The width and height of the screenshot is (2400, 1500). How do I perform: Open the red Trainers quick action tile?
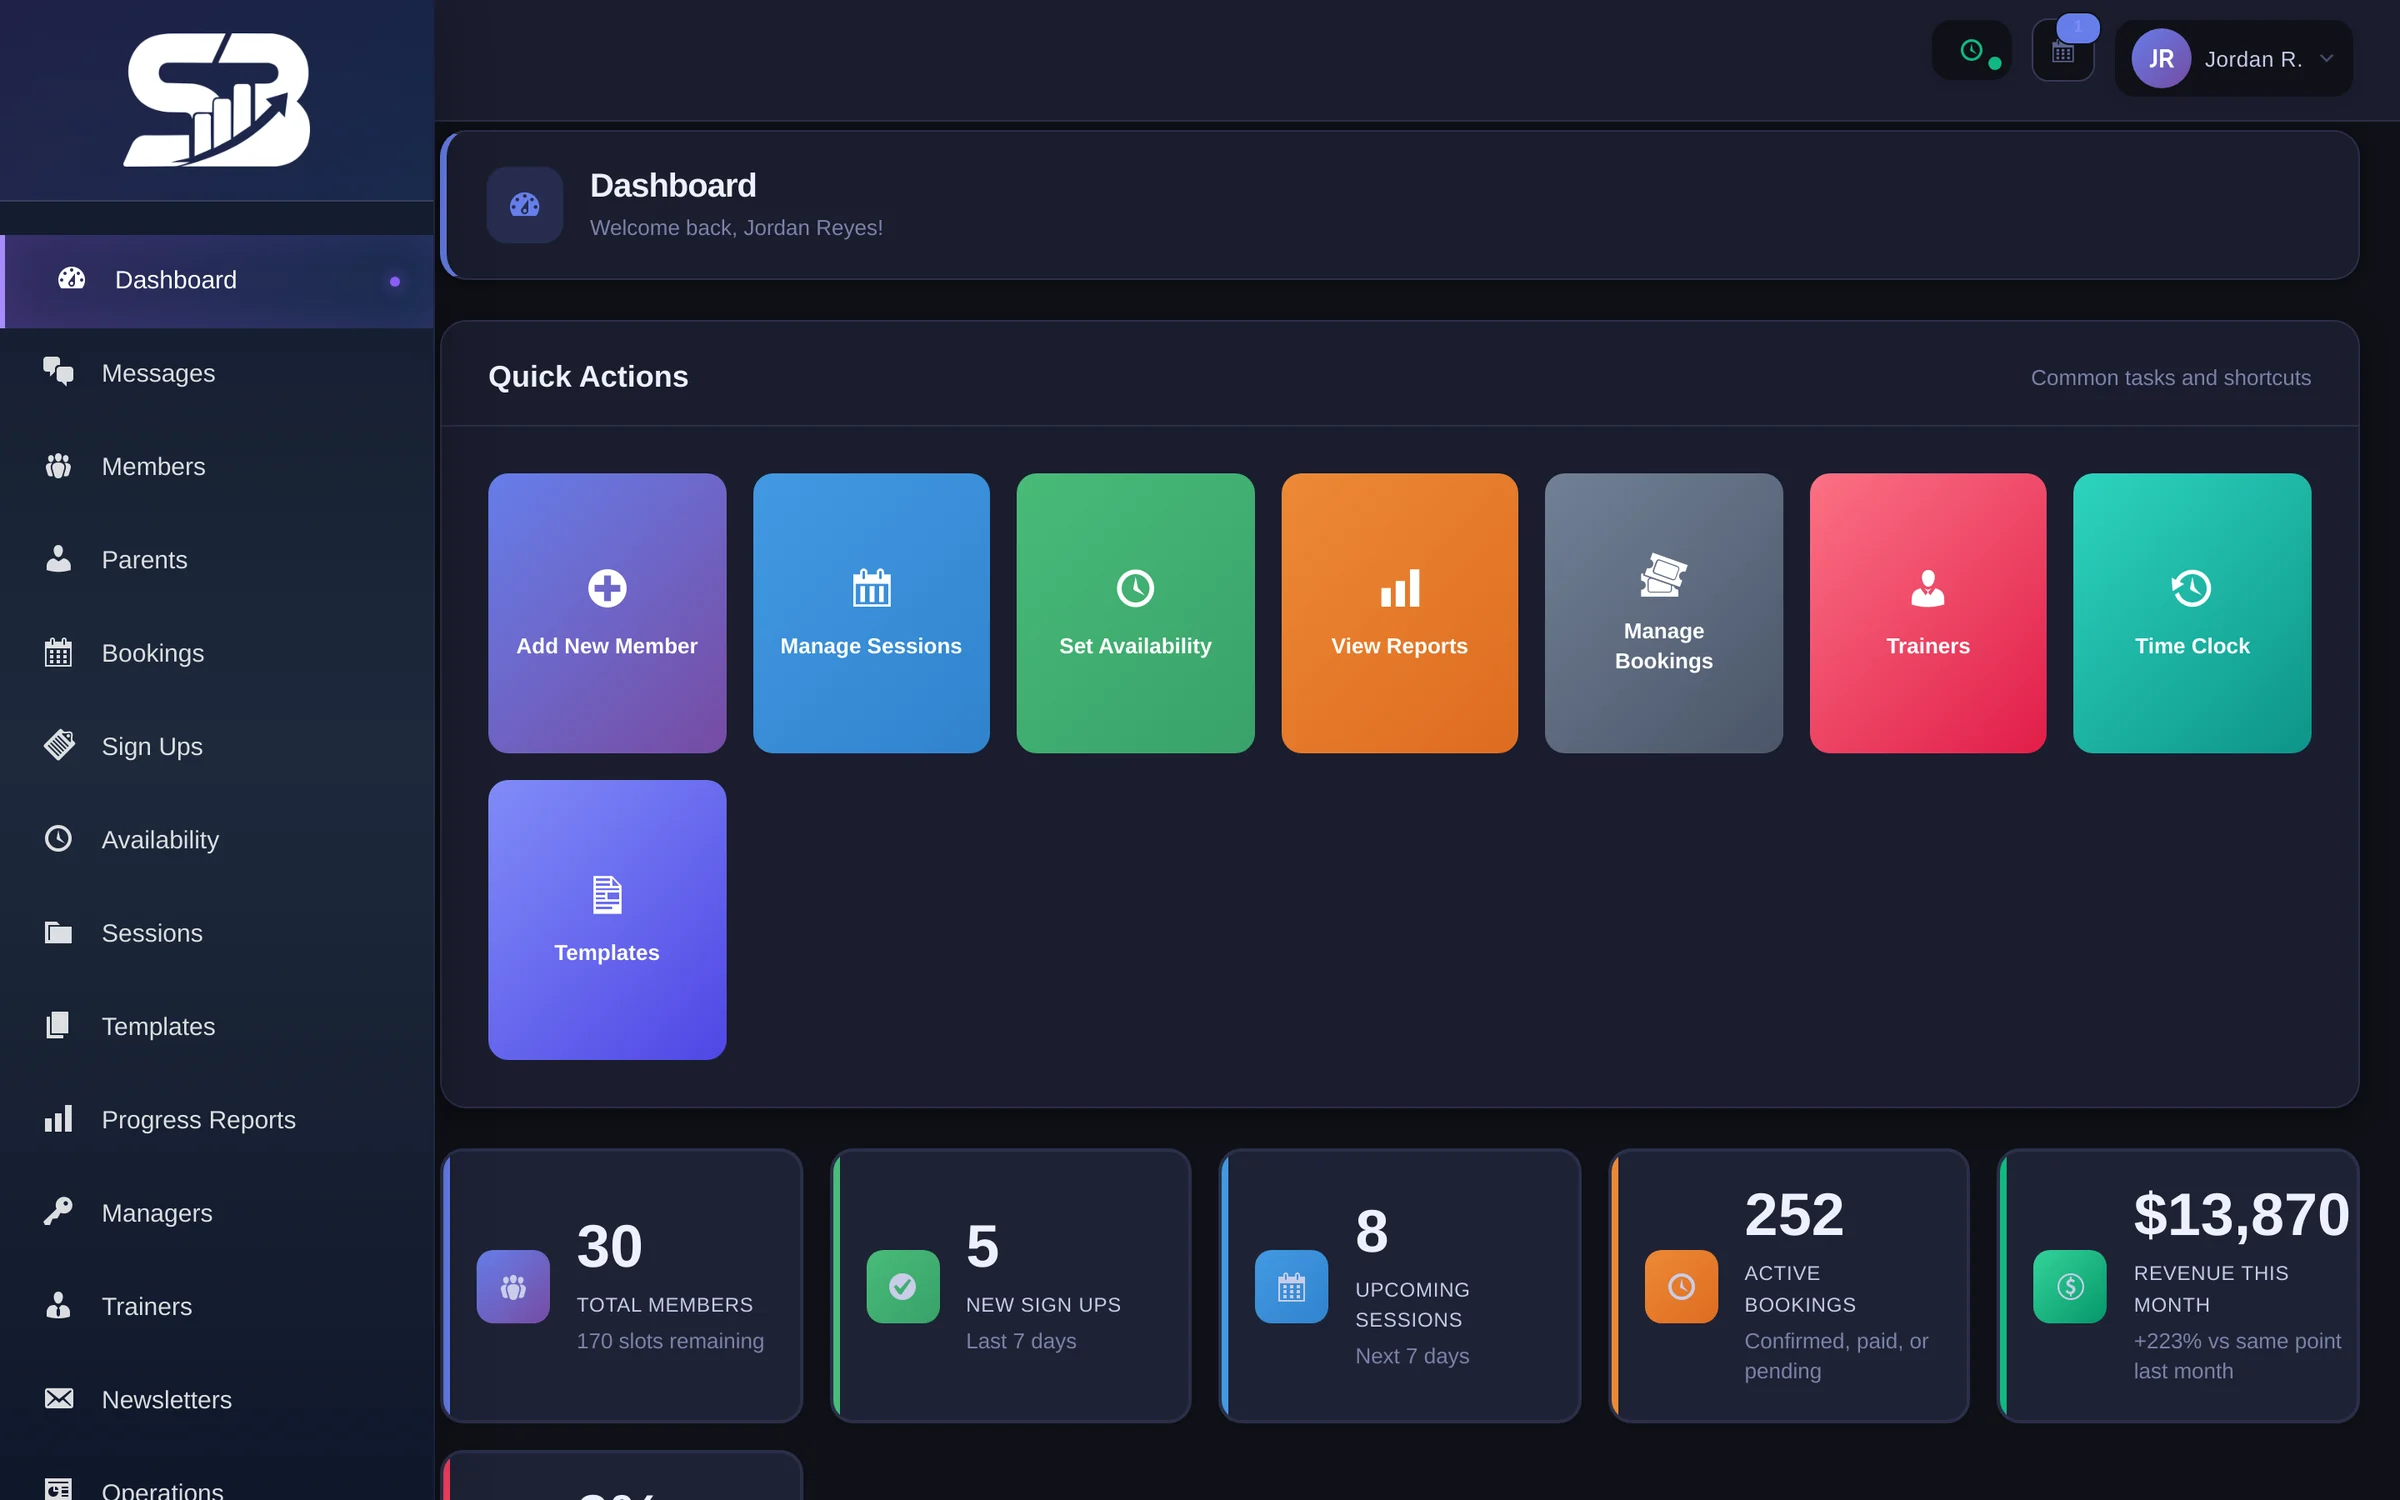click(x=1927, y=613)
